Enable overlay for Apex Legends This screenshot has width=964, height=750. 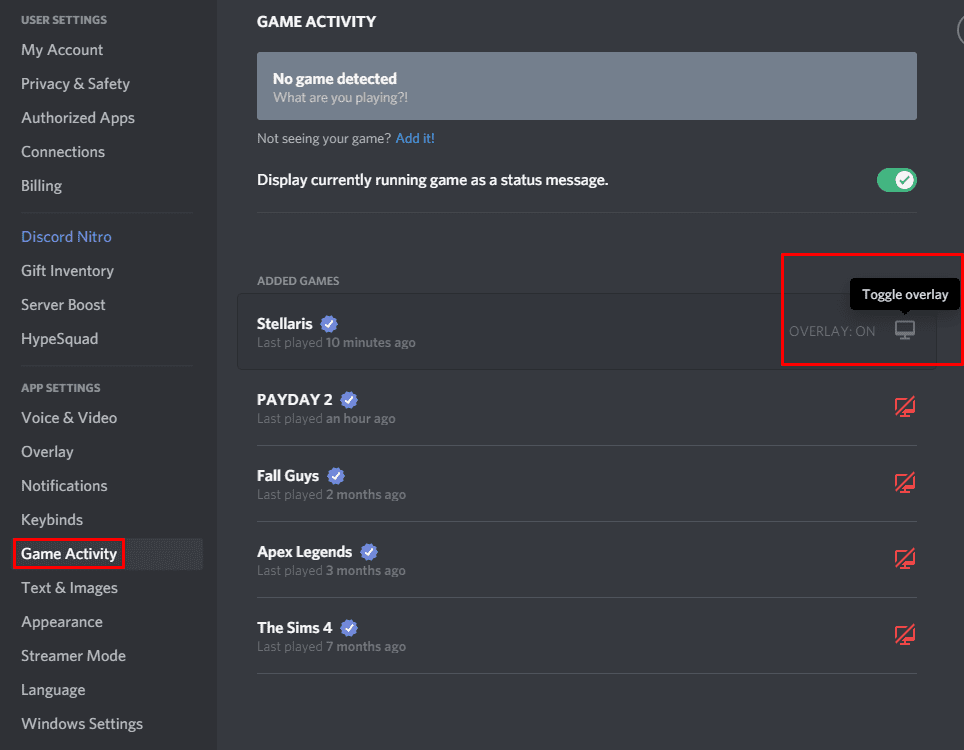click(904, 559)
